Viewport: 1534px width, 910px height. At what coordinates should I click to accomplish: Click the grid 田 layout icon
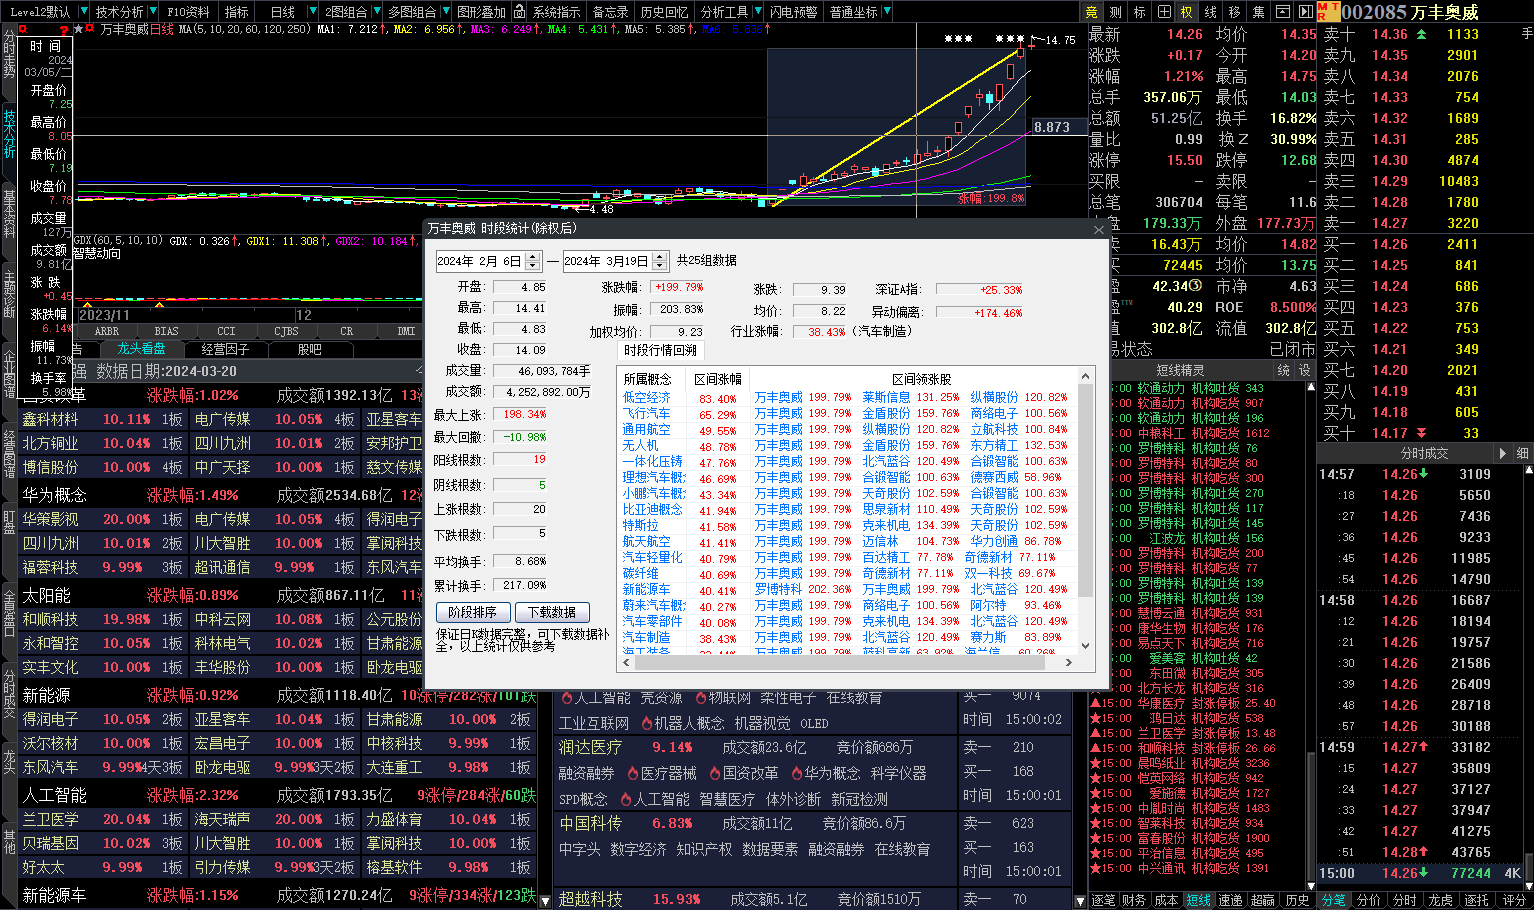click(x=1163, y=12)
